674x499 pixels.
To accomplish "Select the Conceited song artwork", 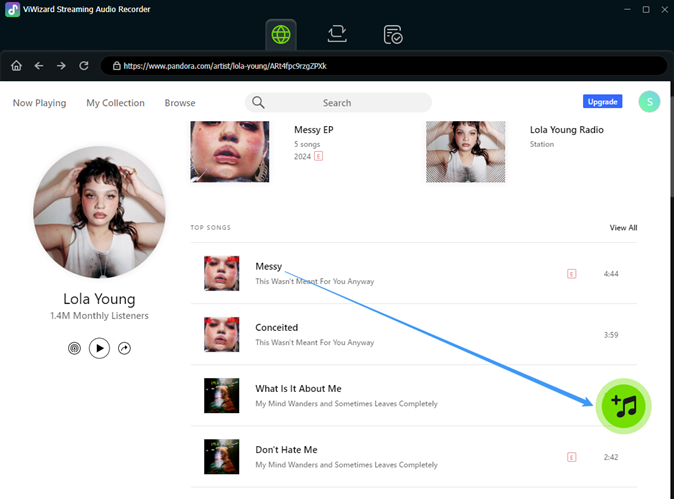I will click(221, 334).
